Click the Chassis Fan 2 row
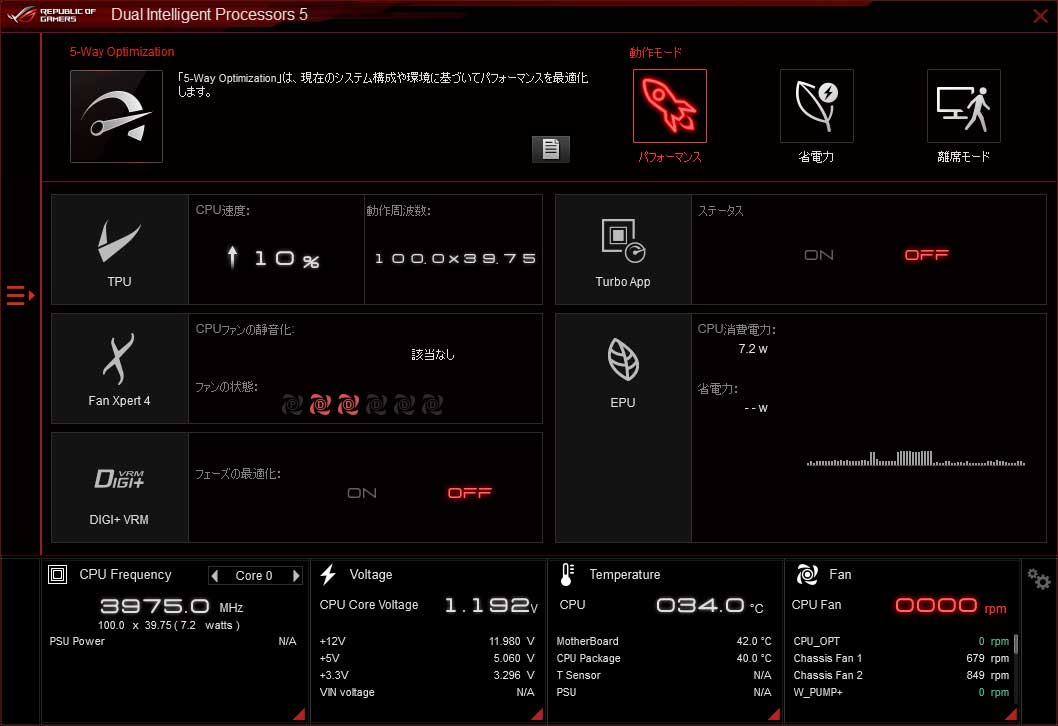Viewport: 1058px width, 726px height. 901,675
